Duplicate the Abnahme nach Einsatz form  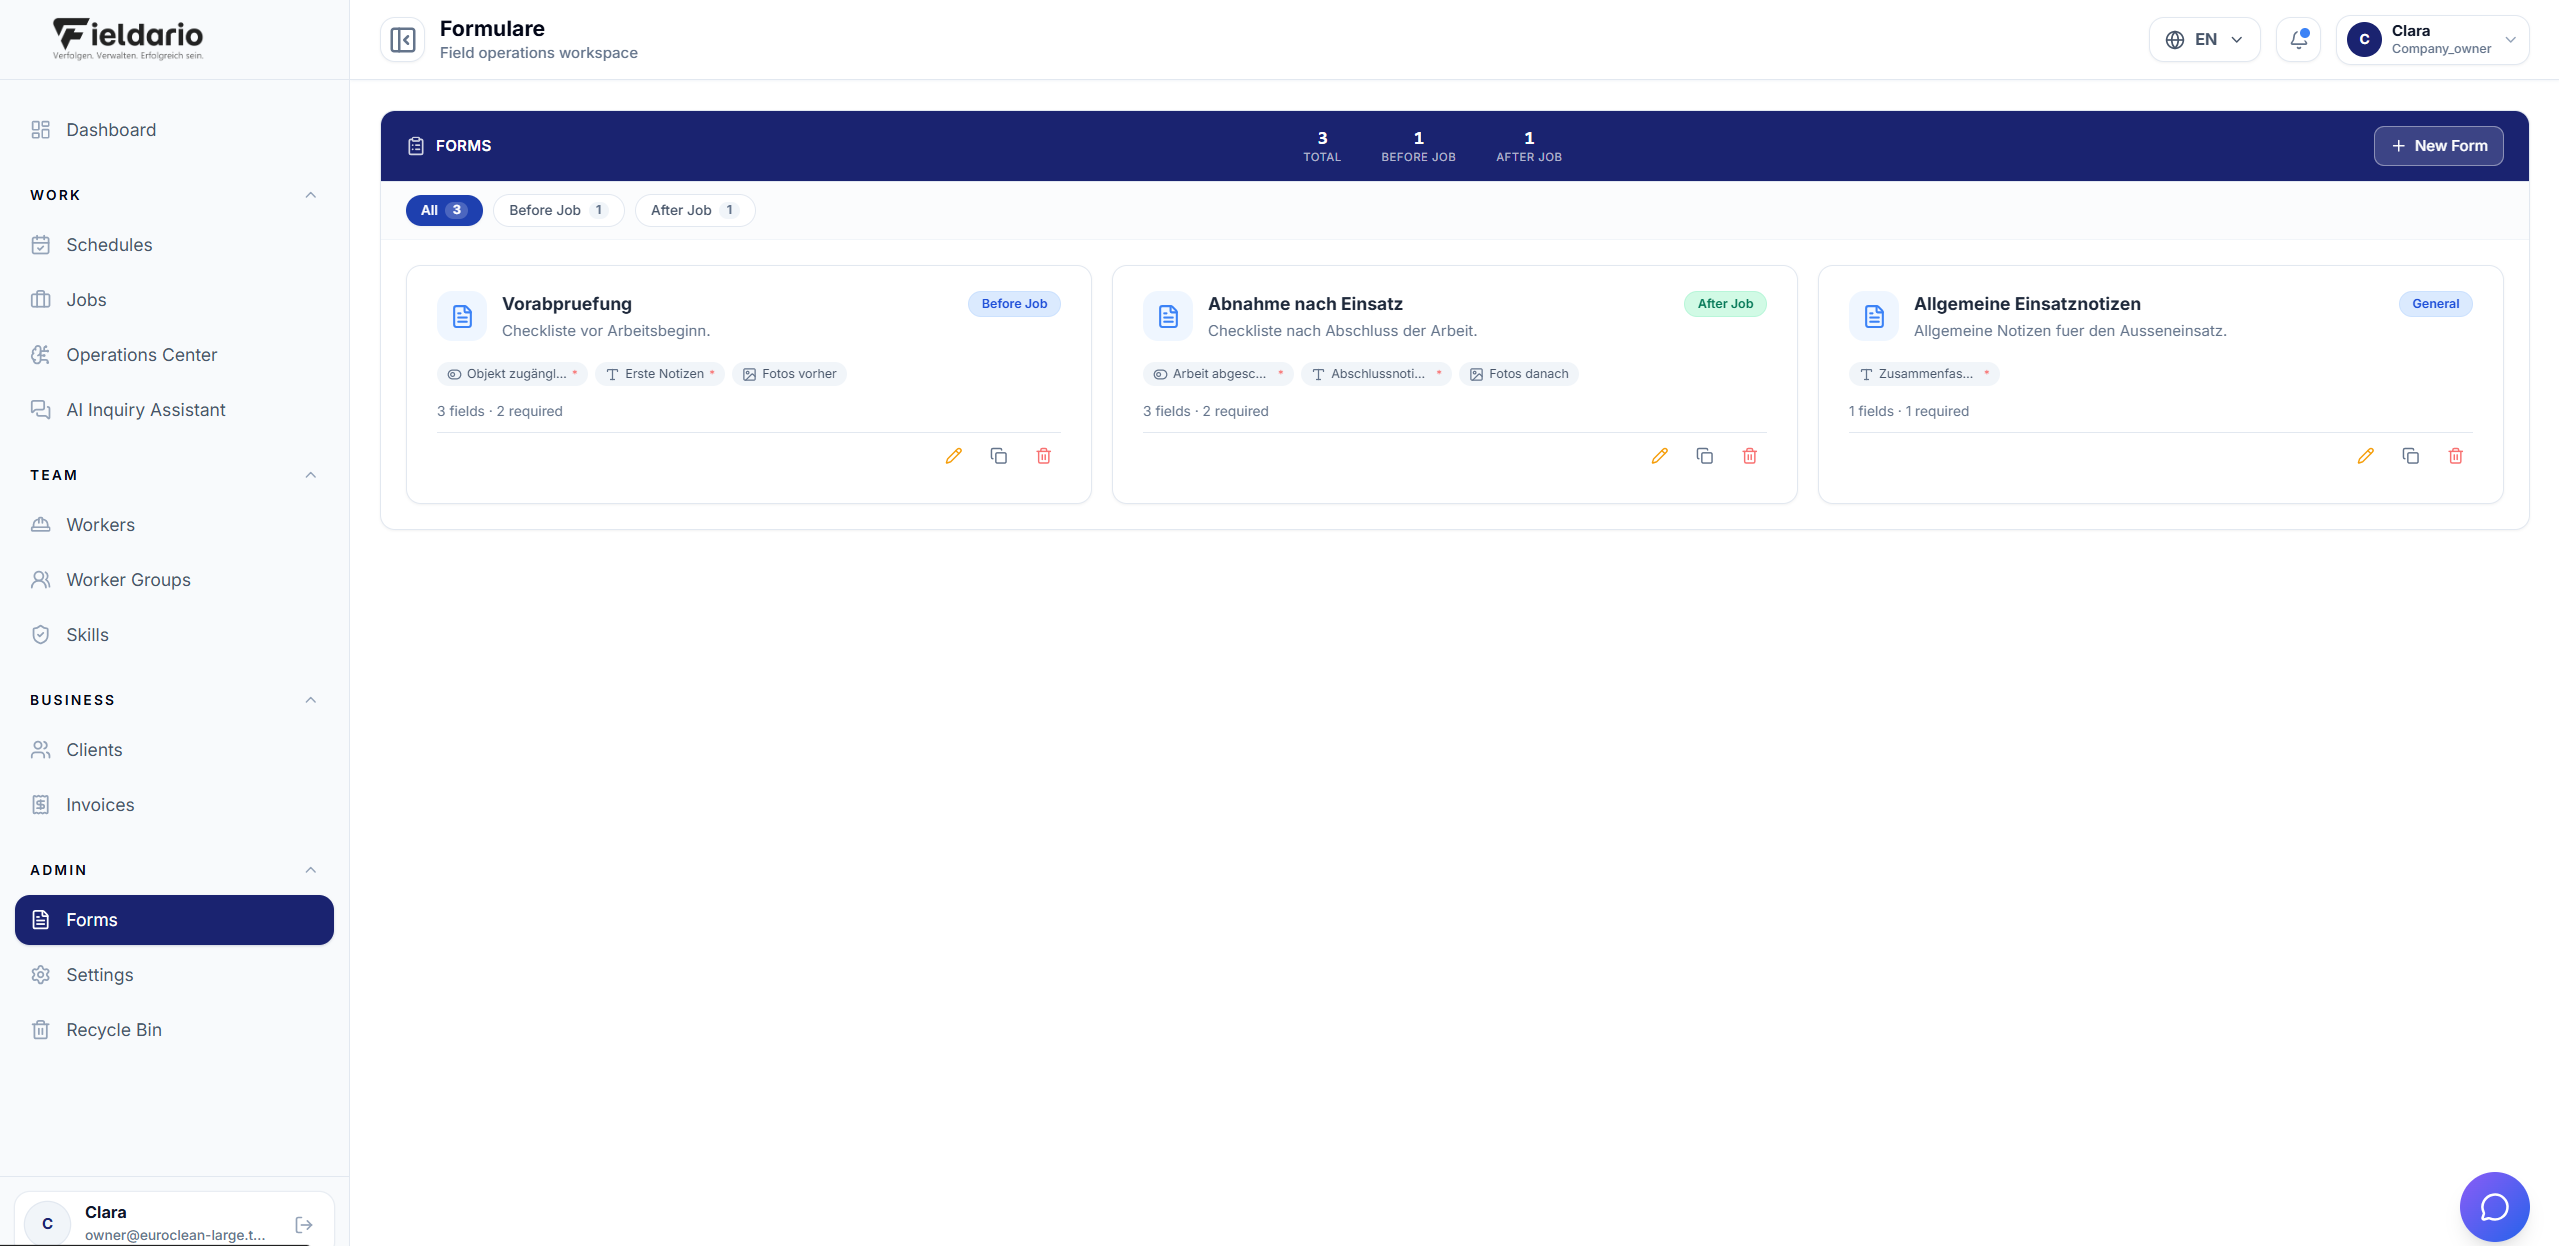click(x=1704, y=456)
